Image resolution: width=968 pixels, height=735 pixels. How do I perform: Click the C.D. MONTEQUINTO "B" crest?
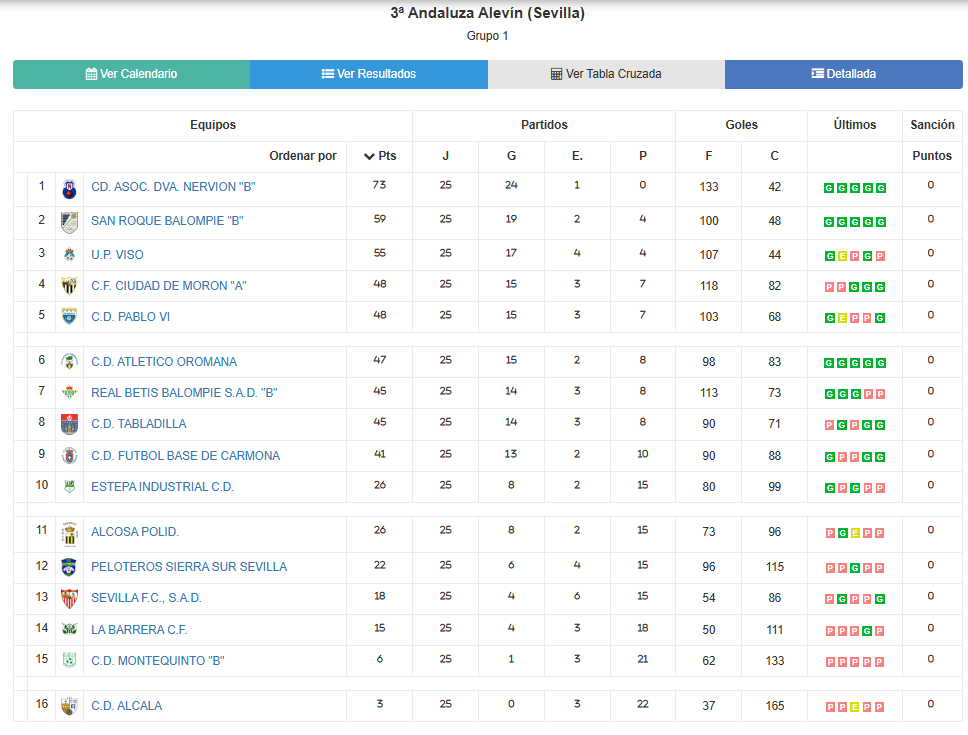(70, 660)
